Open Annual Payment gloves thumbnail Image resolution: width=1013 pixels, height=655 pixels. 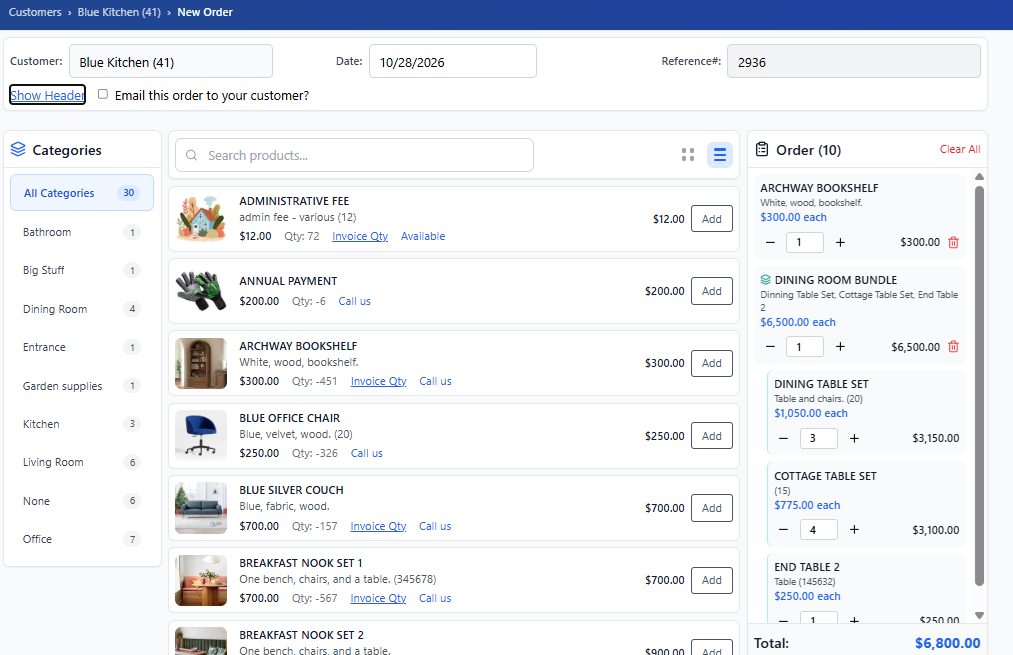point(201,291)
